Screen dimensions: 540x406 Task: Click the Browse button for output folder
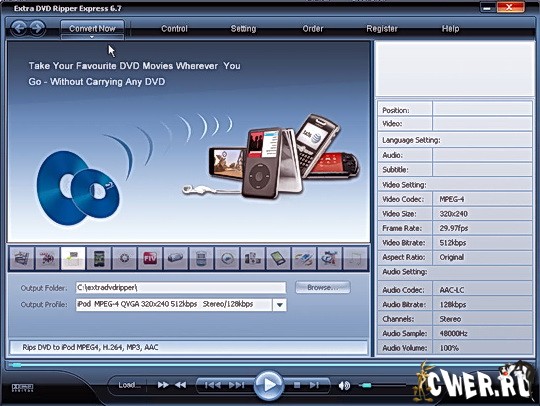pos(323,288)
